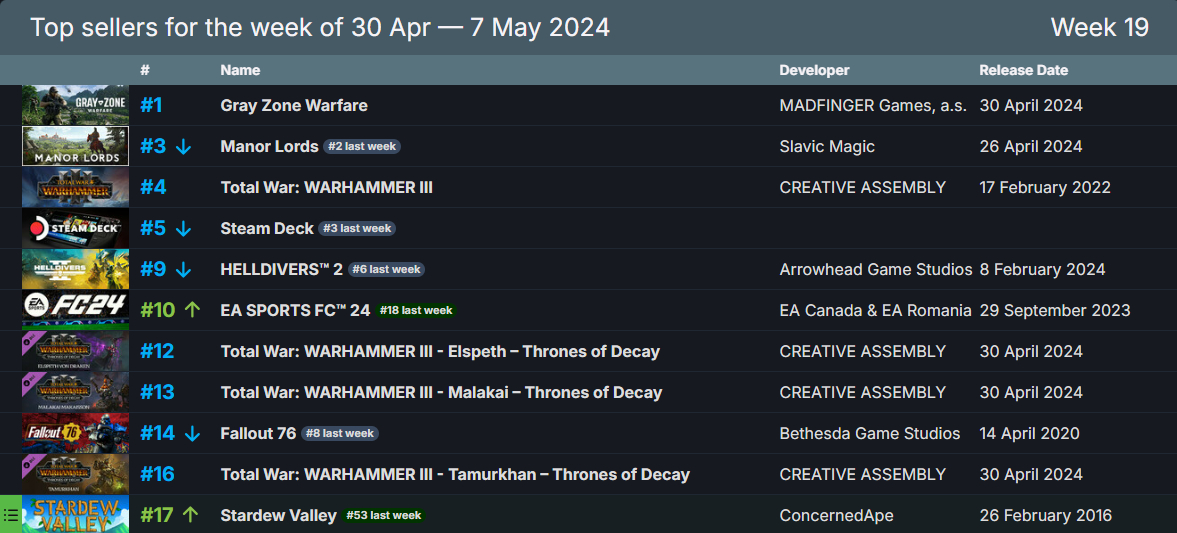The height and width of the screenshot is (533, 1177).
Task: Click the Tamurkhan Thrones of Decay thumbnail
Action: (75, 473)
